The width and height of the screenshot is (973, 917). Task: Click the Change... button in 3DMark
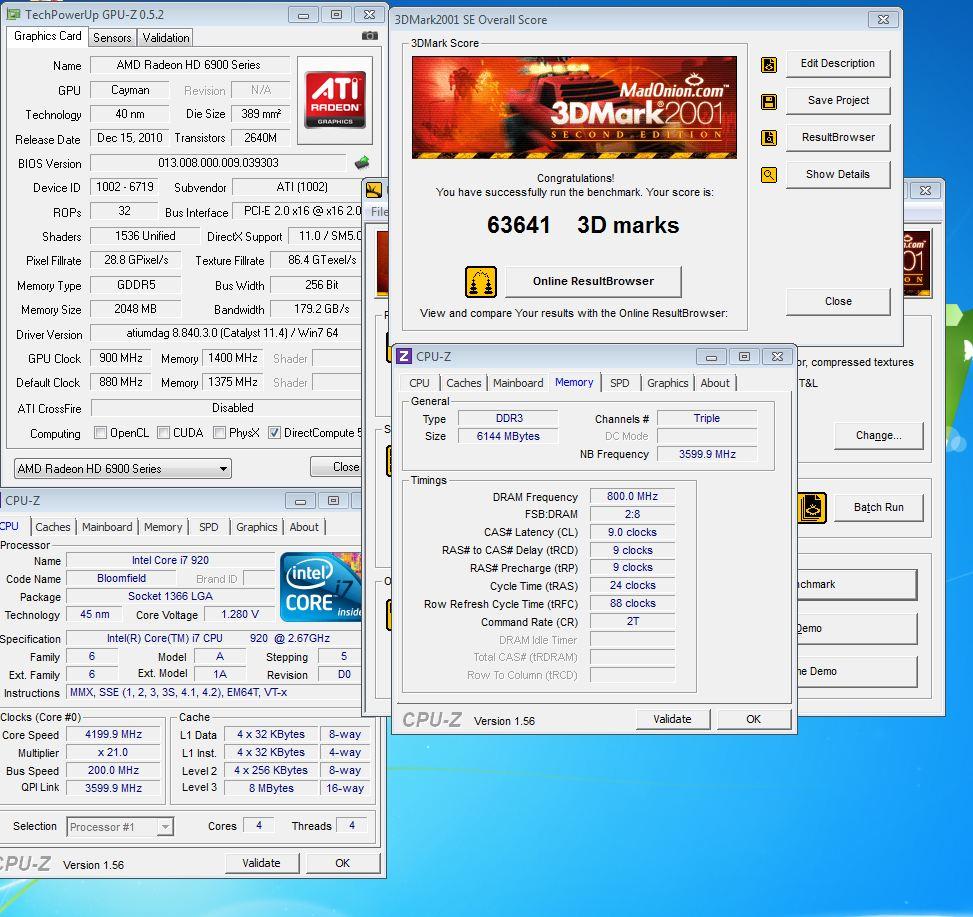click(879, 436)
